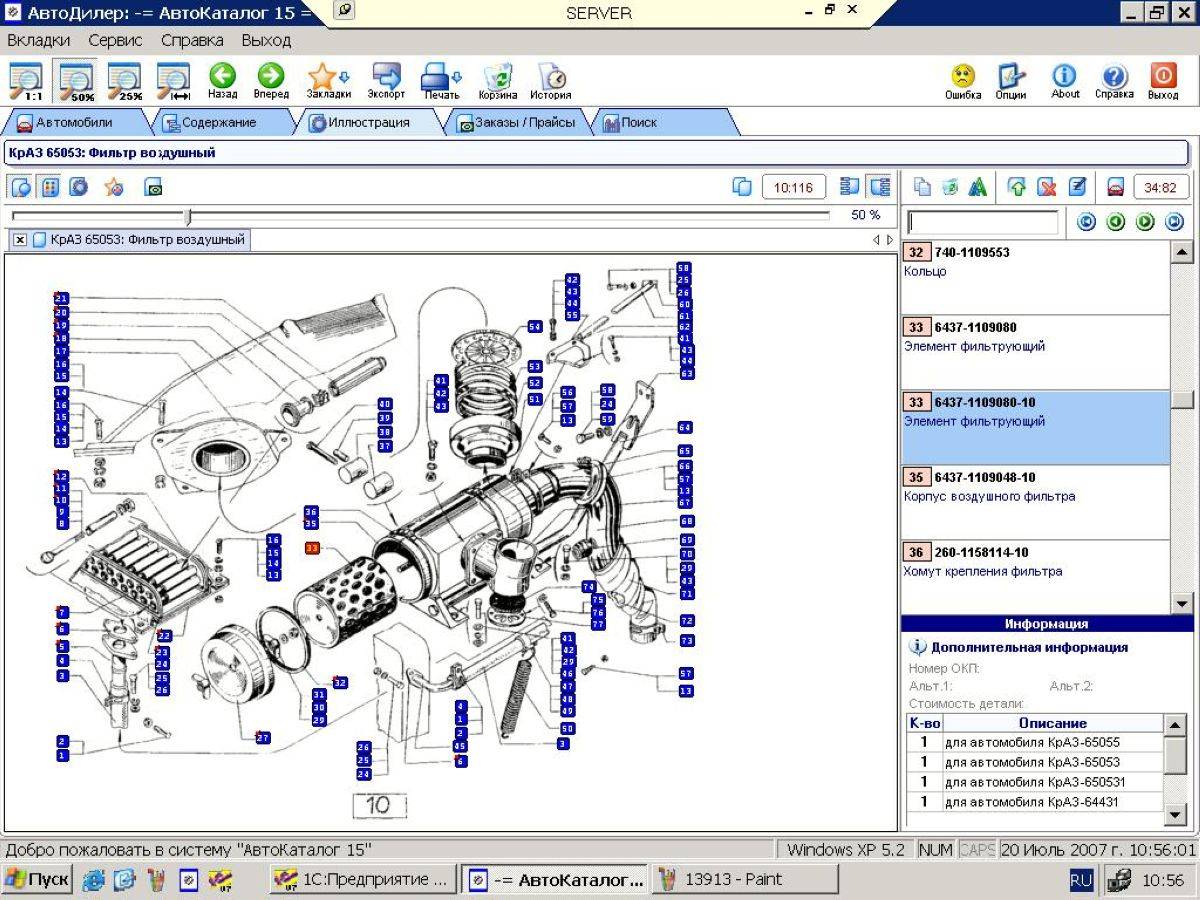Open the Справка menu
1200x900 pixels.
192,41
